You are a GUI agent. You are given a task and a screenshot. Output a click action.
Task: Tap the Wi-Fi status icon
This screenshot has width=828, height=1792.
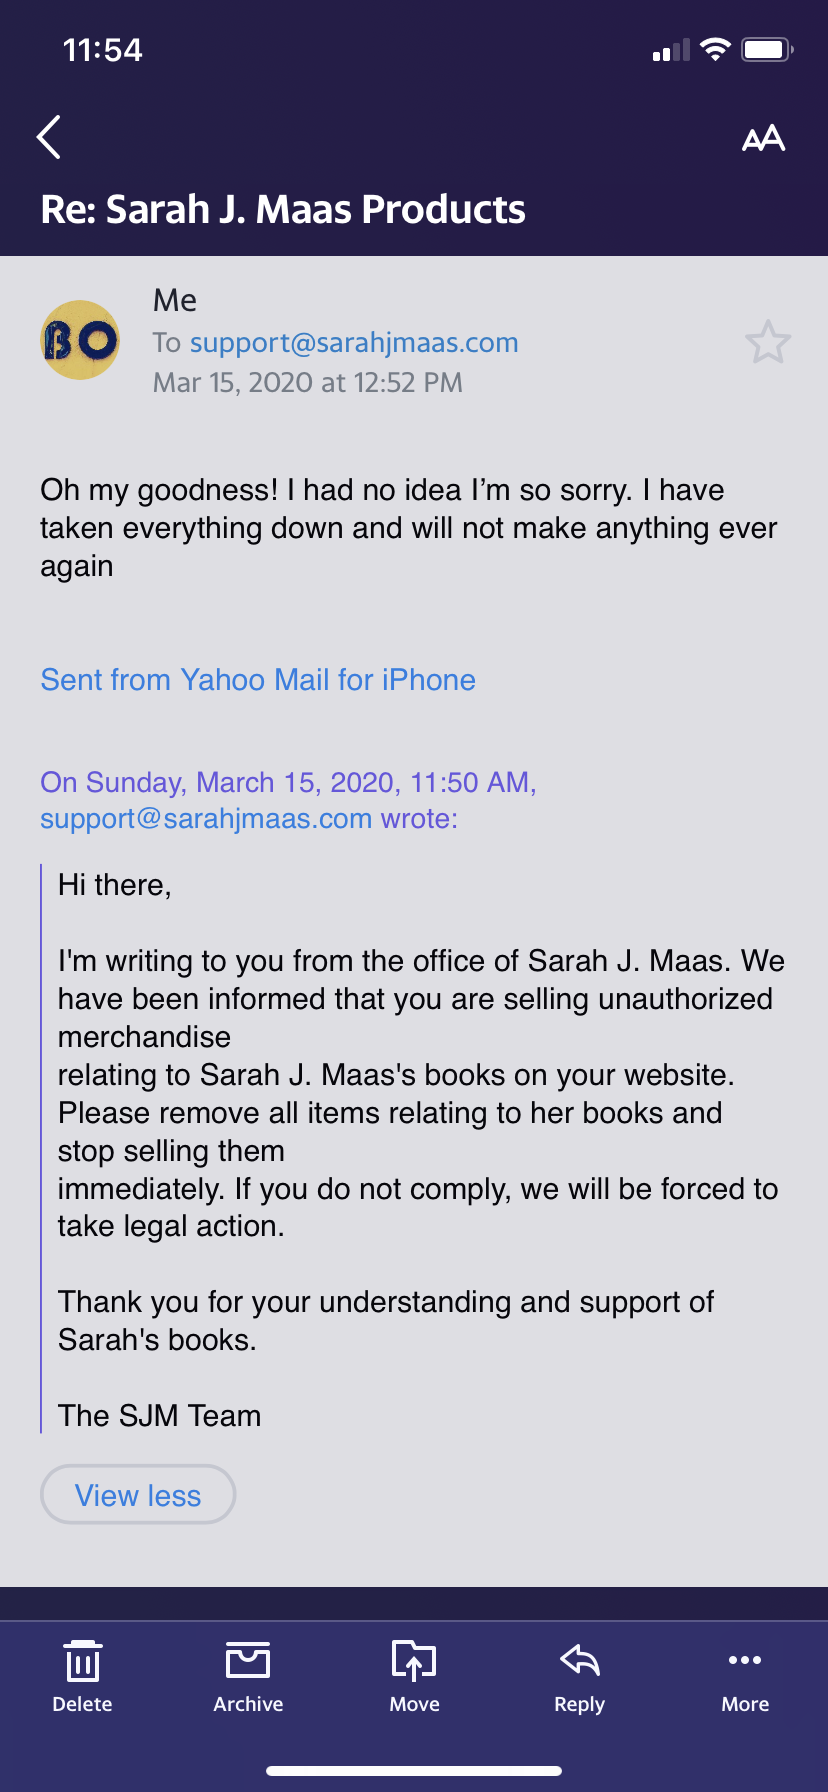click(715, 49)
